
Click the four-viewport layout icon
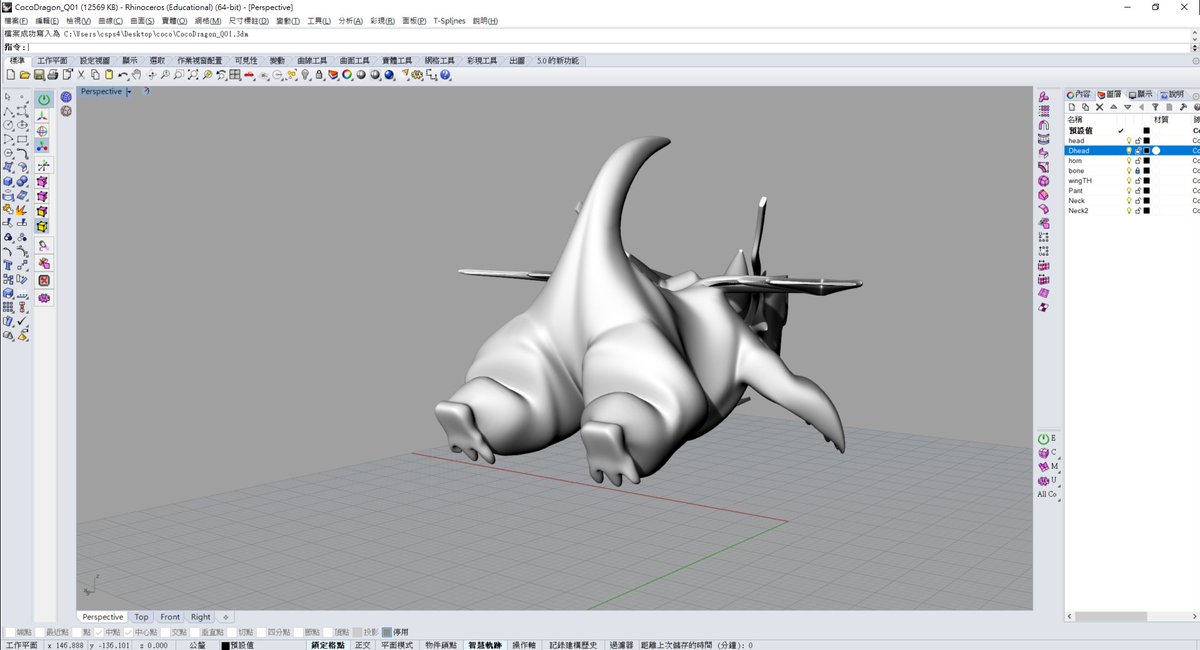coord(234,74)
